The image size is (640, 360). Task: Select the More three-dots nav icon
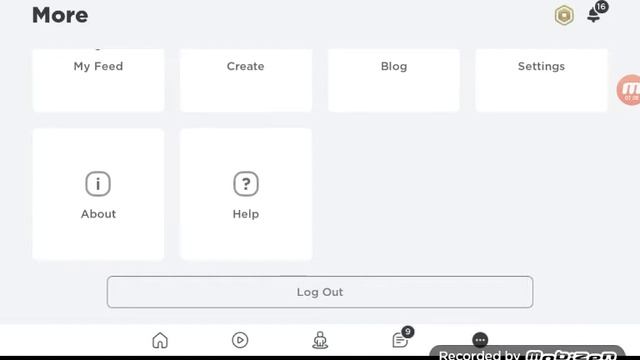(x=480, y=340)
